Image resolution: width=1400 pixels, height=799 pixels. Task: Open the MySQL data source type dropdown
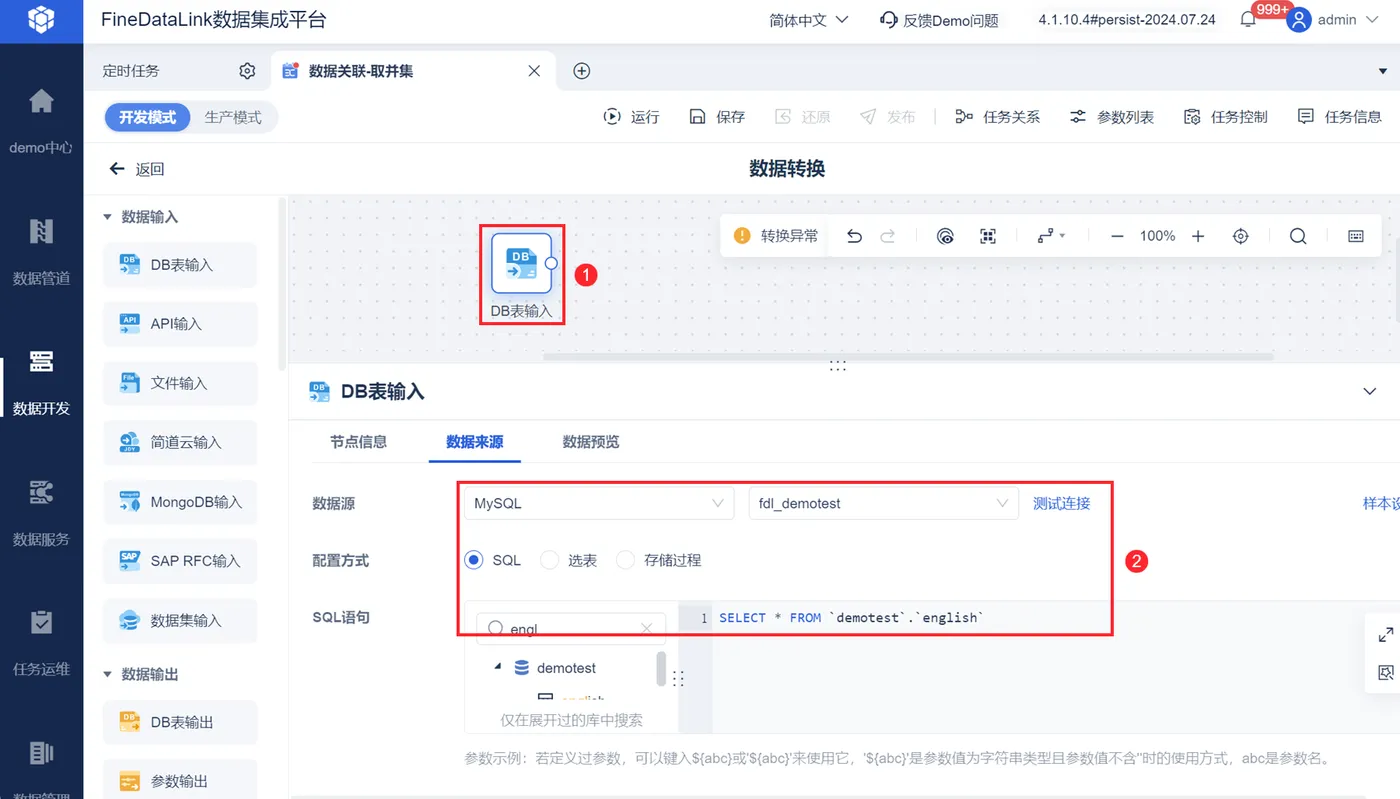pyautogui.click(x=599, y=503)
